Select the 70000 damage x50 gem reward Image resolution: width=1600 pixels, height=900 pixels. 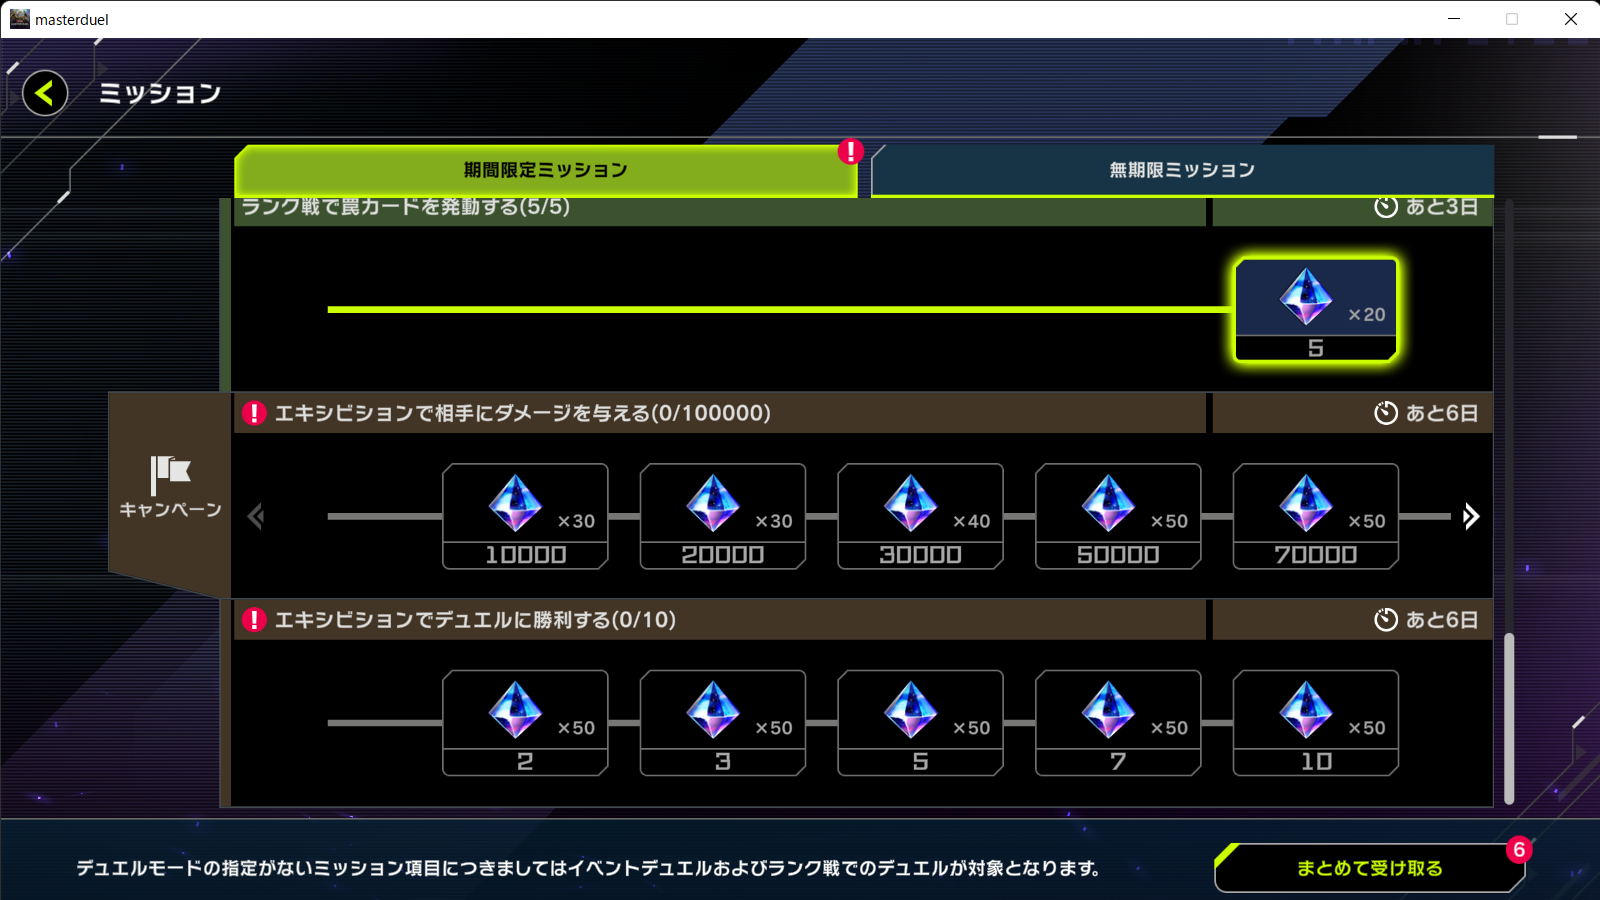1316,516
